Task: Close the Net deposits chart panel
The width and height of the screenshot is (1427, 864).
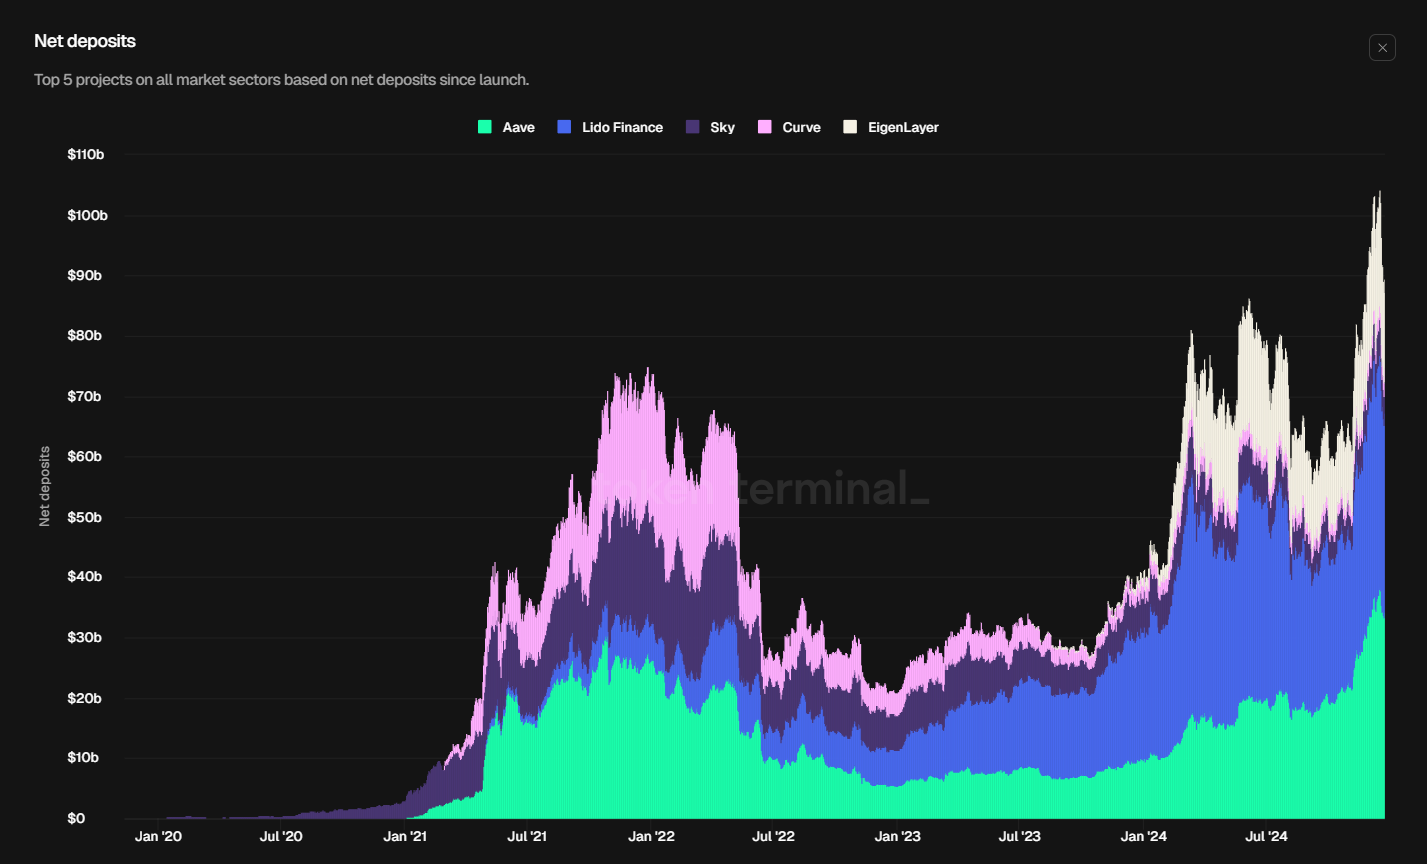Action: pyautogui.click(x=1382, y=48)
